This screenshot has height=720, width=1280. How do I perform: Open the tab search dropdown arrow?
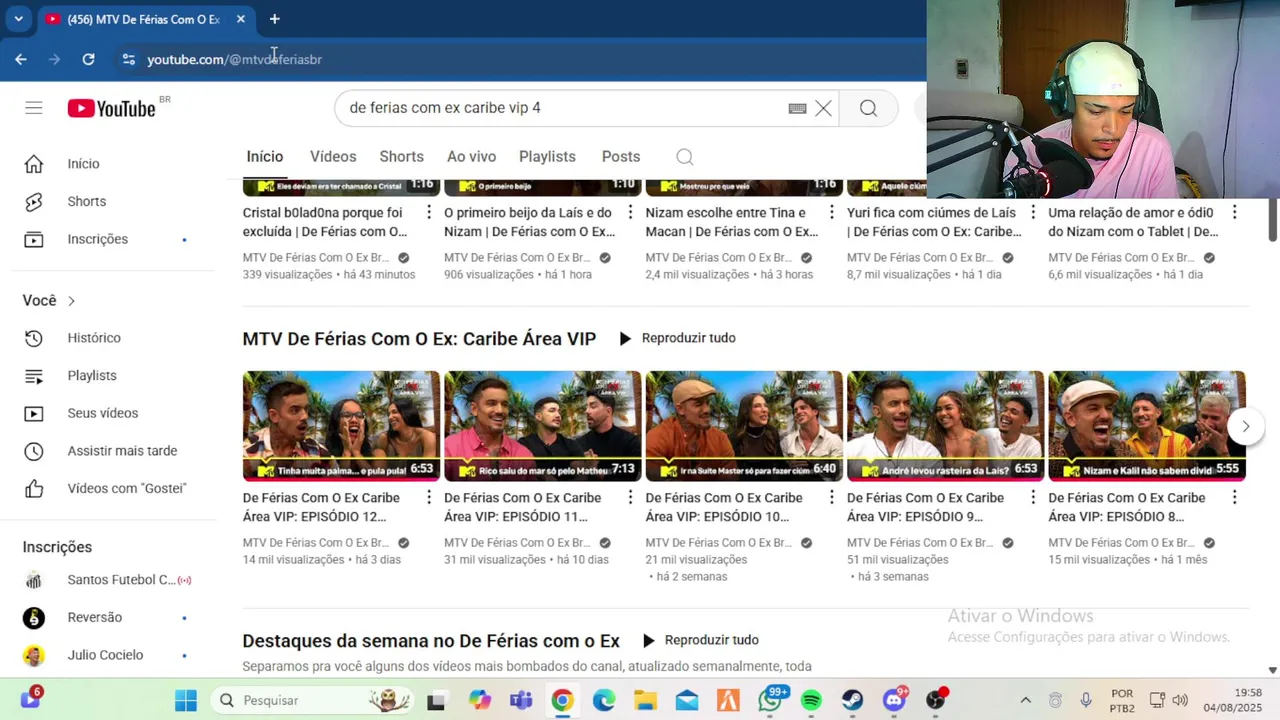[18, 19]
